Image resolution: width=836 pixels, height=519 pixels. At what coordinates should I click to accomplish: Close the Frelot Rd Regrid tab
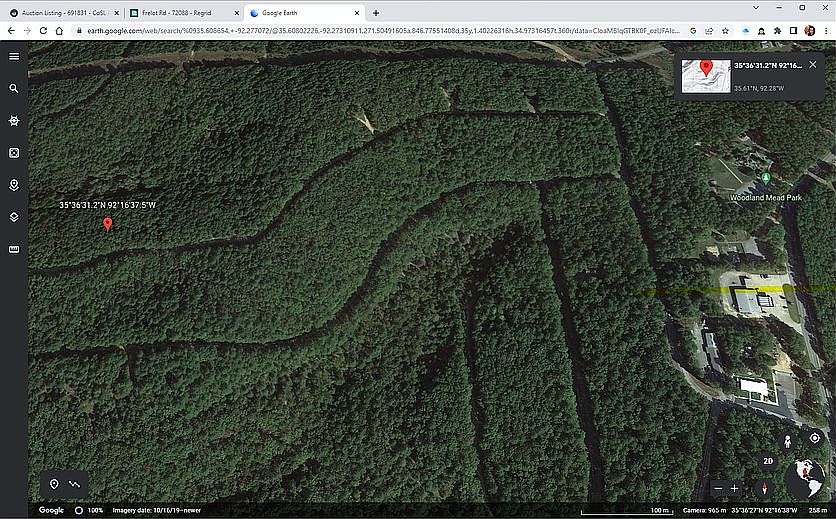237,13
